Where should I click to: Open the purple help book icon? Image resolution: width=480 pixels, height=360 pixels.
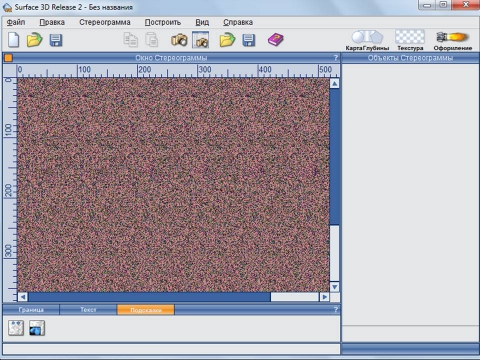click(276, 40)
